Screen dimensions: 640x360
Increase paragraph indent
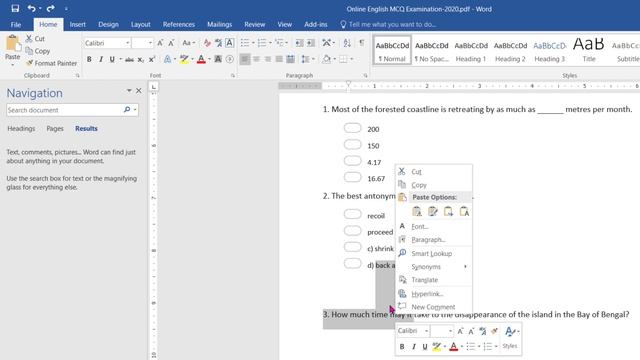pos(311,43)
